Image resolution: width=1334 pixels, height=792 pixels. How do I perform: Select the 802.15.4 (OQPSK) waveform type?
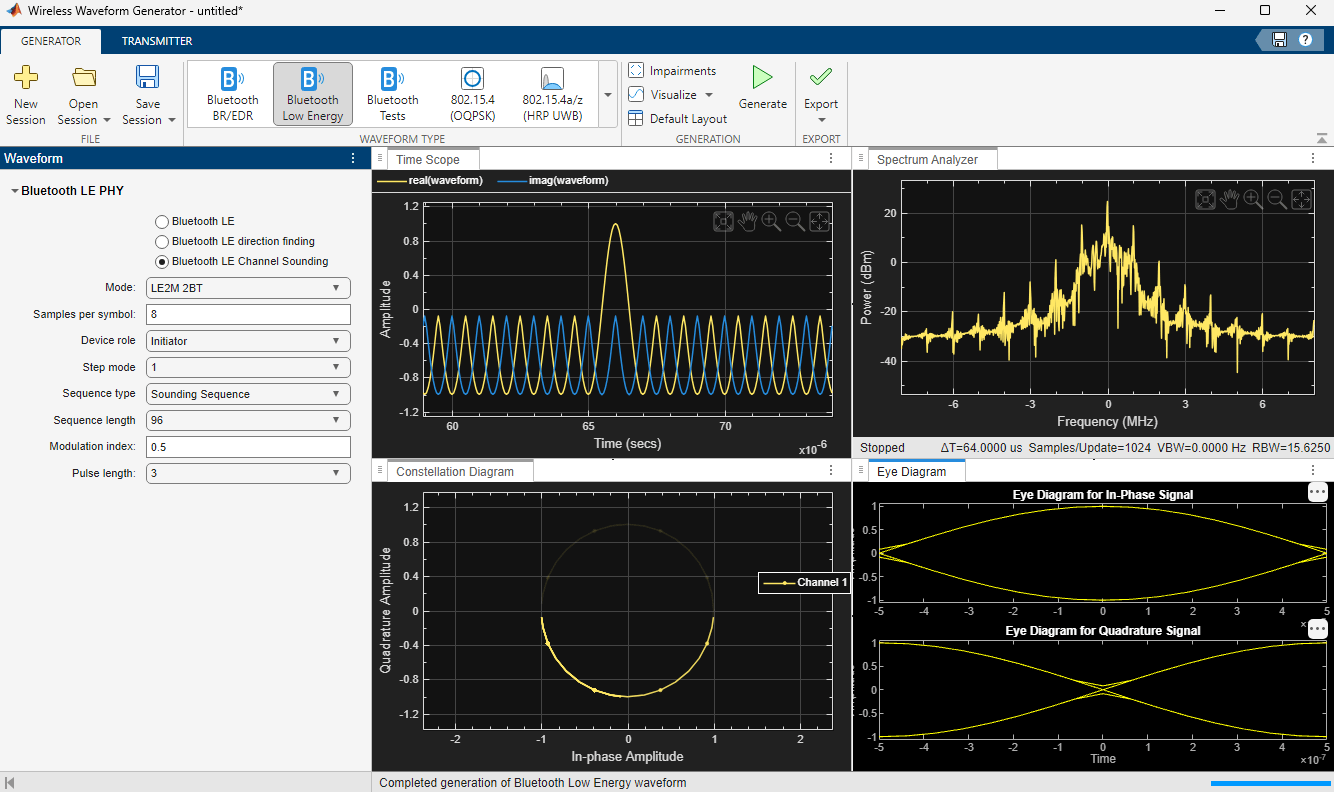pyautogui.click(x=471, y=93)
